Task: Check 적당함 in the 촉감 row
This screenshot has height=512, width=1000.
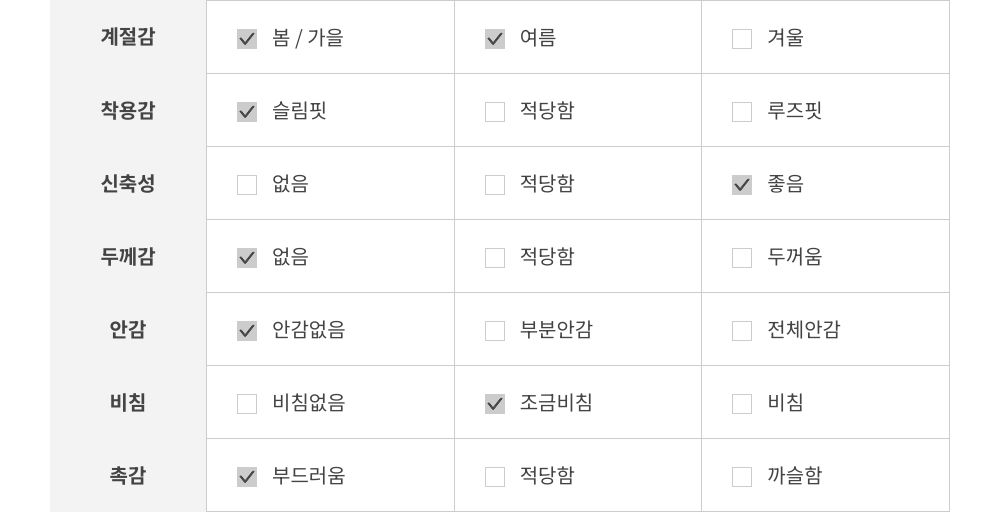Action: pos(495,477)
